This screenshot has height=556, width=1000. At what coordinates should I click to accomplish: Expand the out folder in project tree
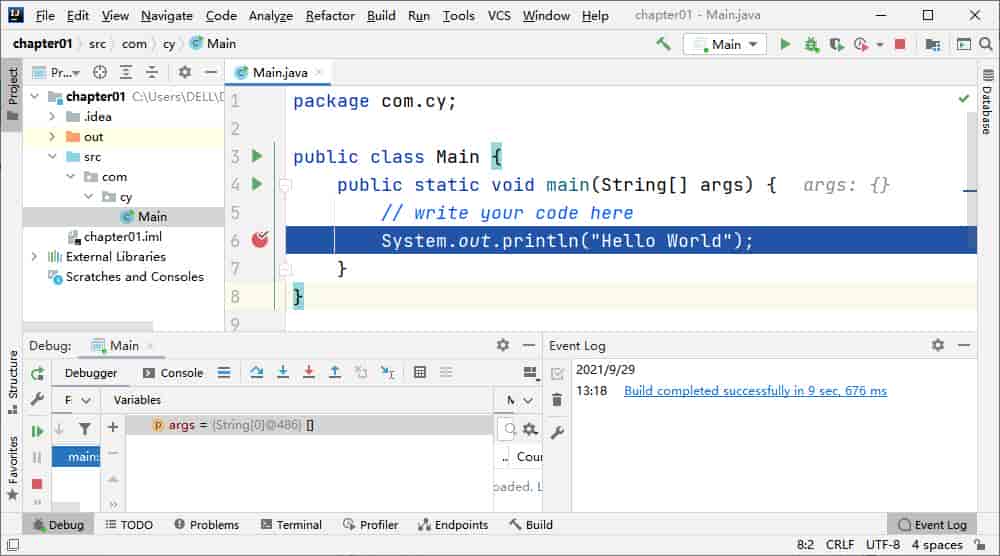click(x=52, y=136)
